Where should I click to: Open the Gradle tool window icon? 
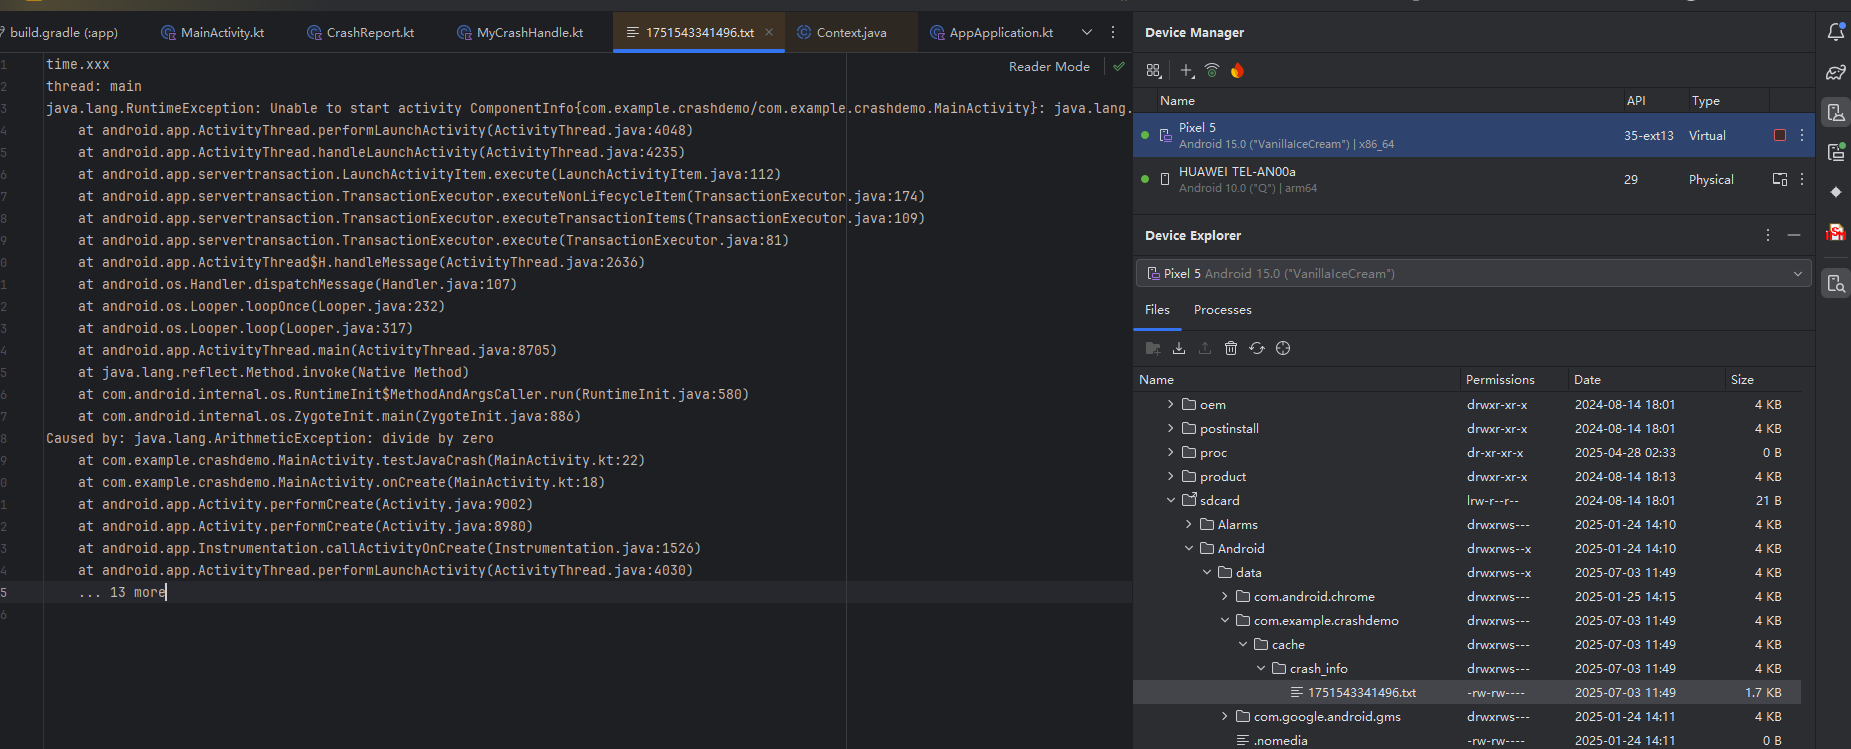coord(1836,72)
